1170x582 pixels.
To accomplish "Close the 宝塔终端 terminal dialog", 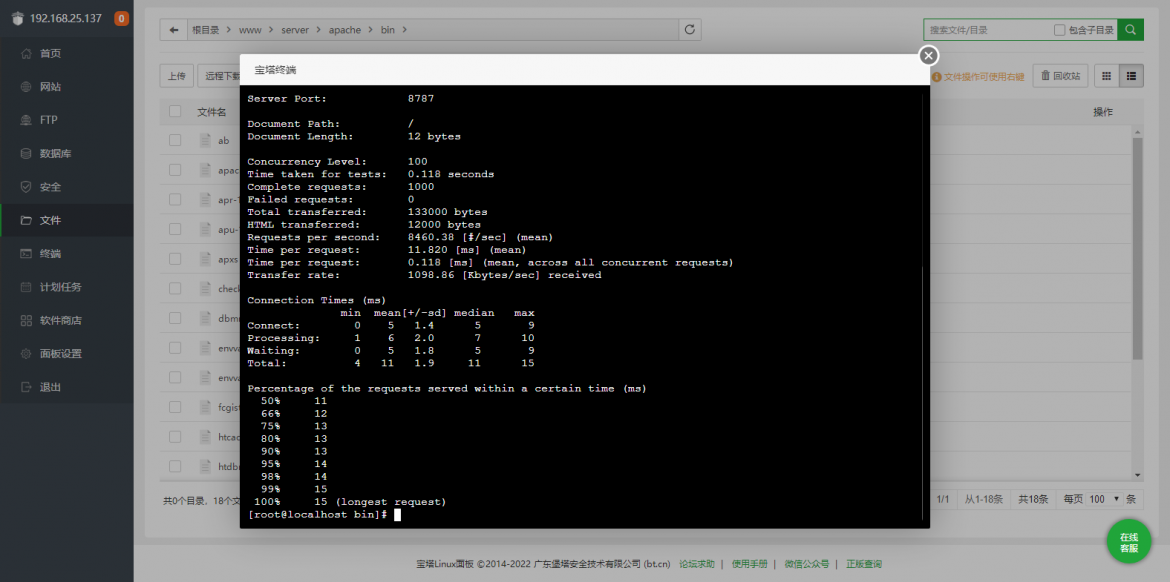I will point(928,55).
